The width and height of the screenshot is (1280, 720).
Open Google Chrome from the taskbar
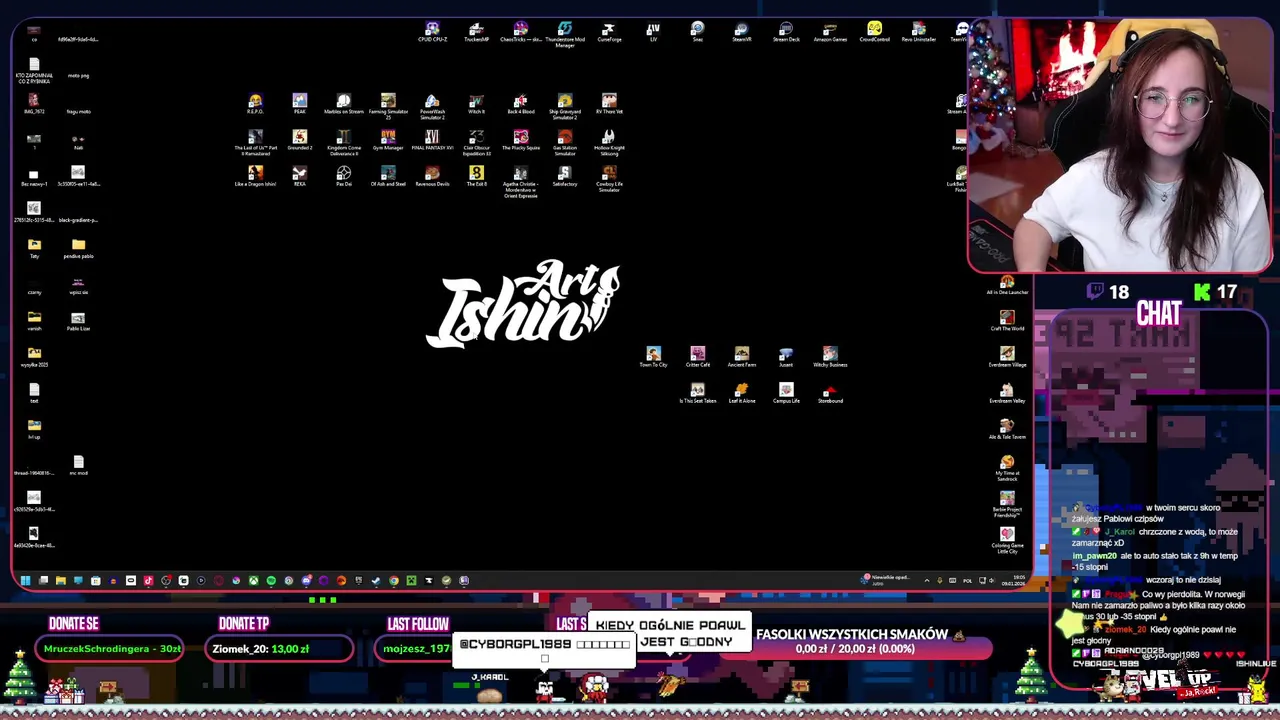tap(393, 580)
